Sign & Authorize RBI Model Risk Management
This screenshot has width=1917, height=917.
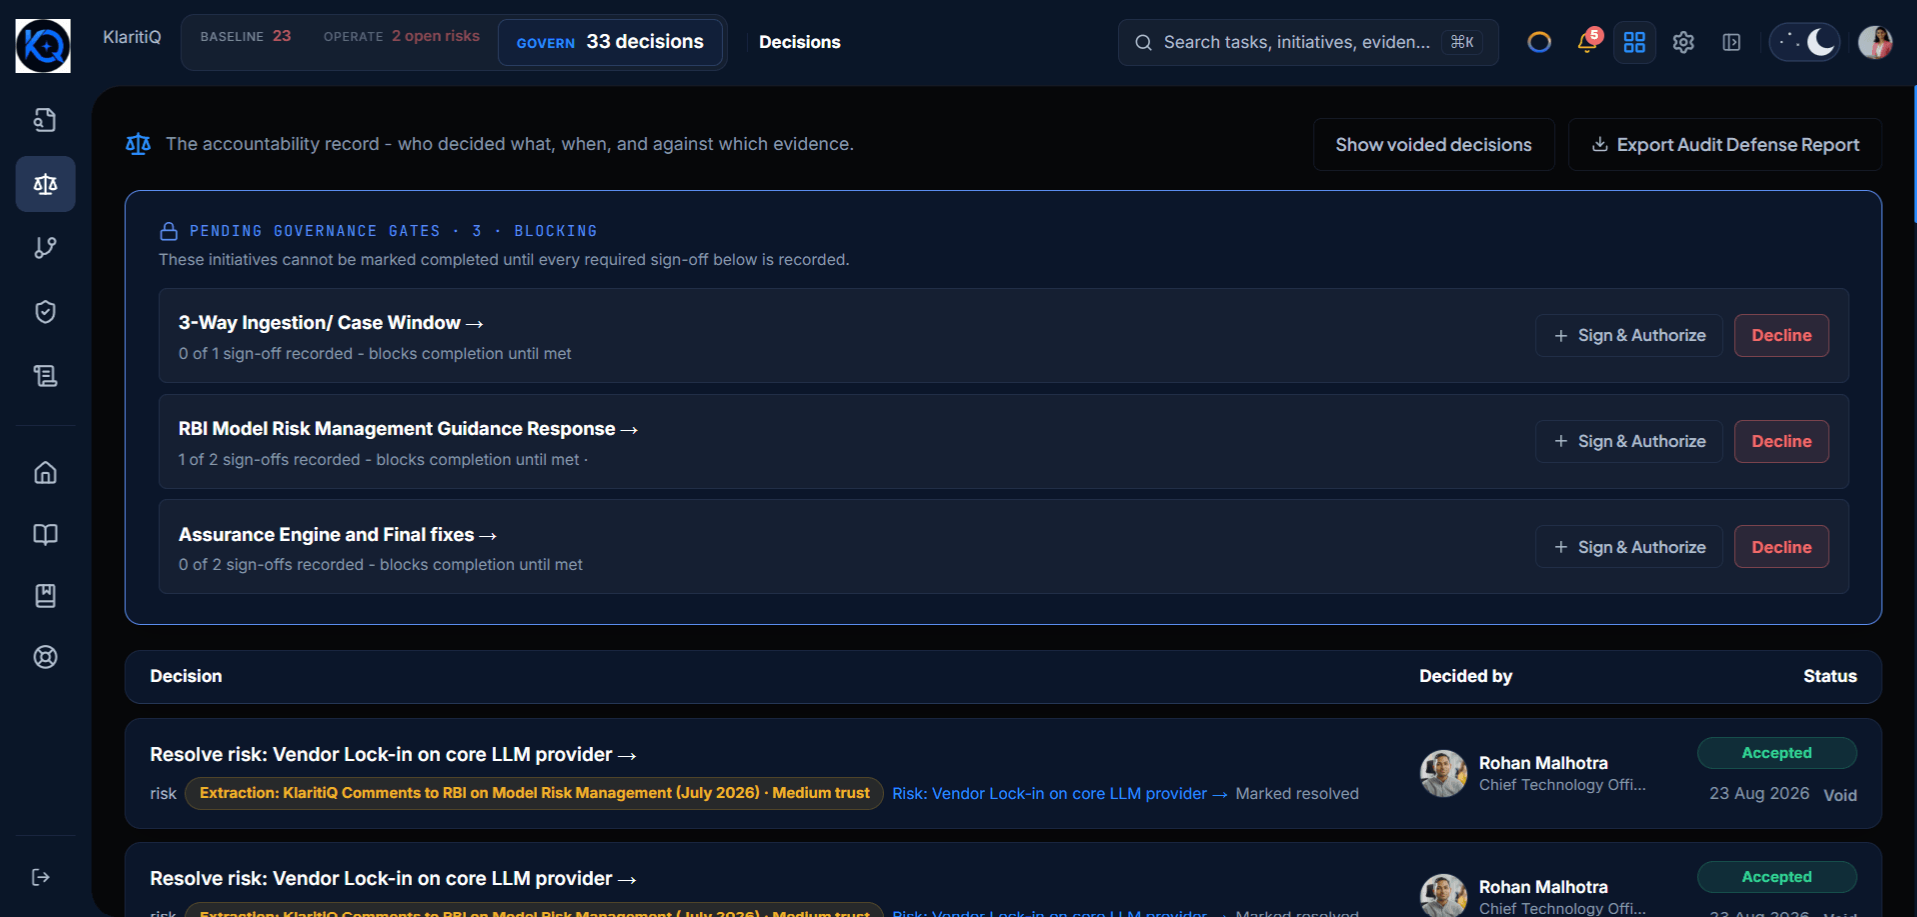coord(1629,441)
